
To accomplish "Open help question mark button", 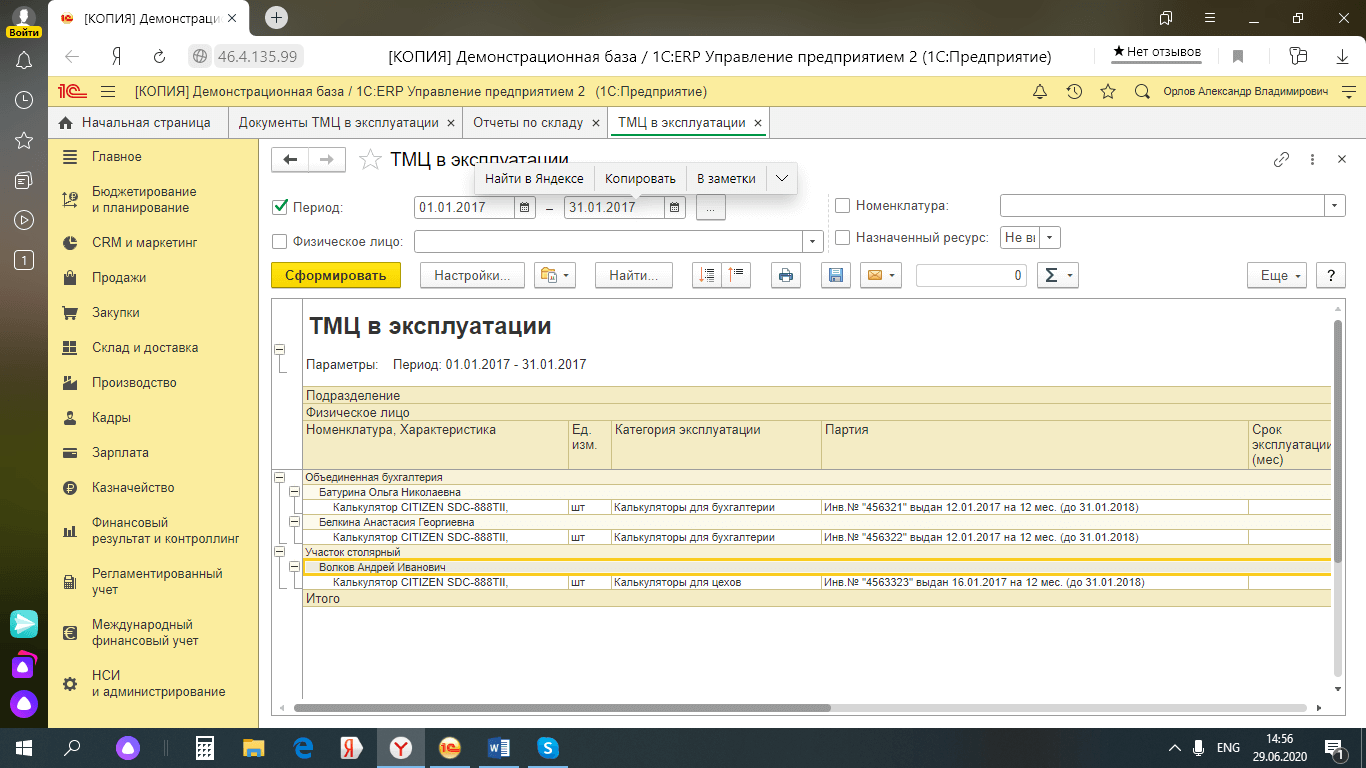I will pyautogui.click(x=1331, y=275).
